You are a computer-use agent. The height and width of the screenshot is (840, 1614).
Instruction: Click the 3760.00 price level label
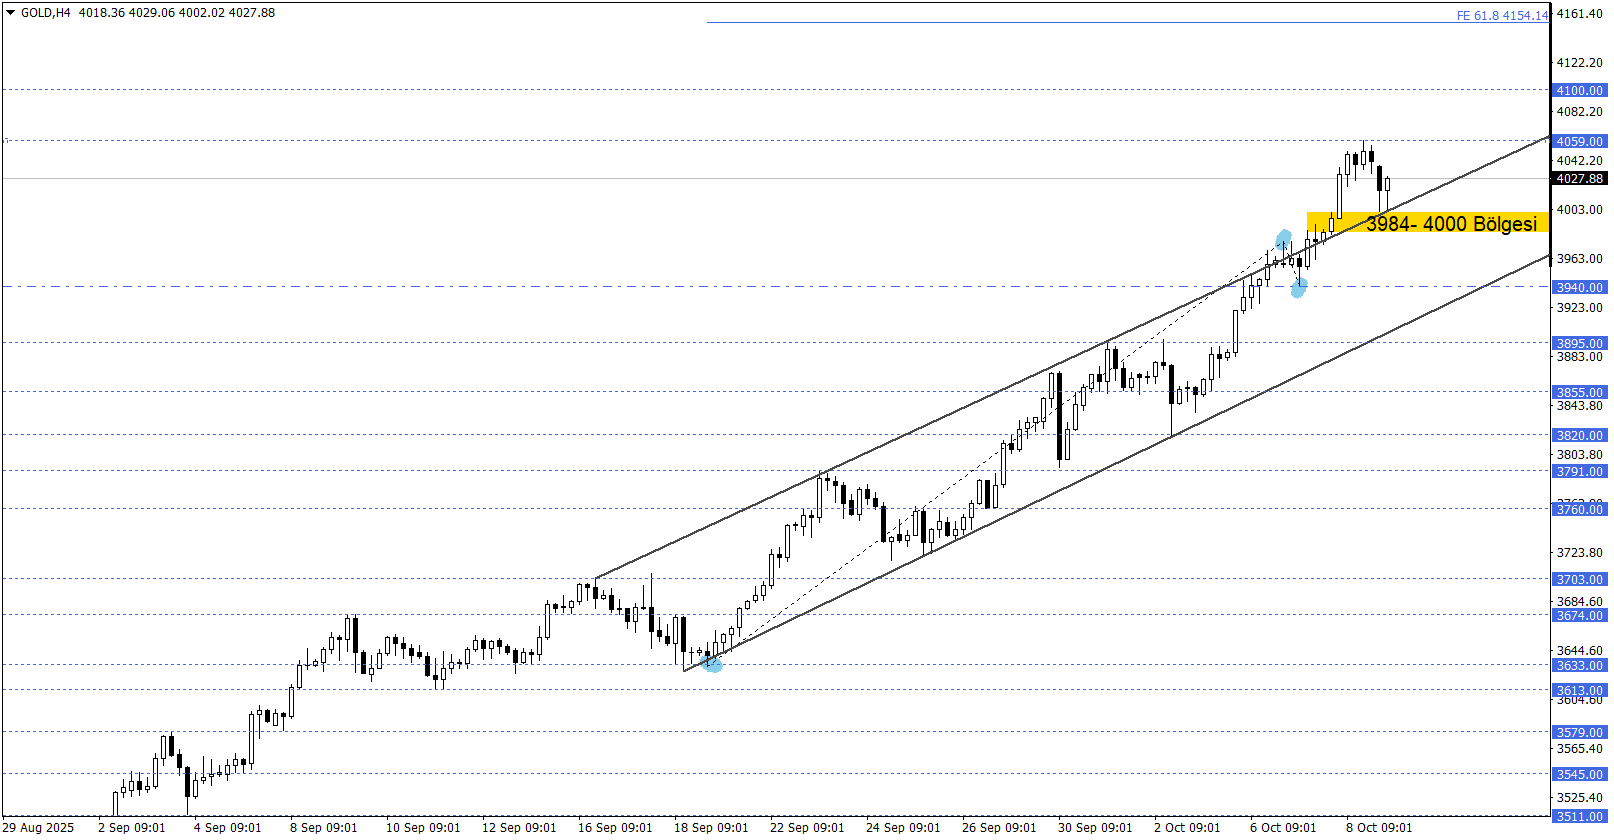click(1579, 510)
